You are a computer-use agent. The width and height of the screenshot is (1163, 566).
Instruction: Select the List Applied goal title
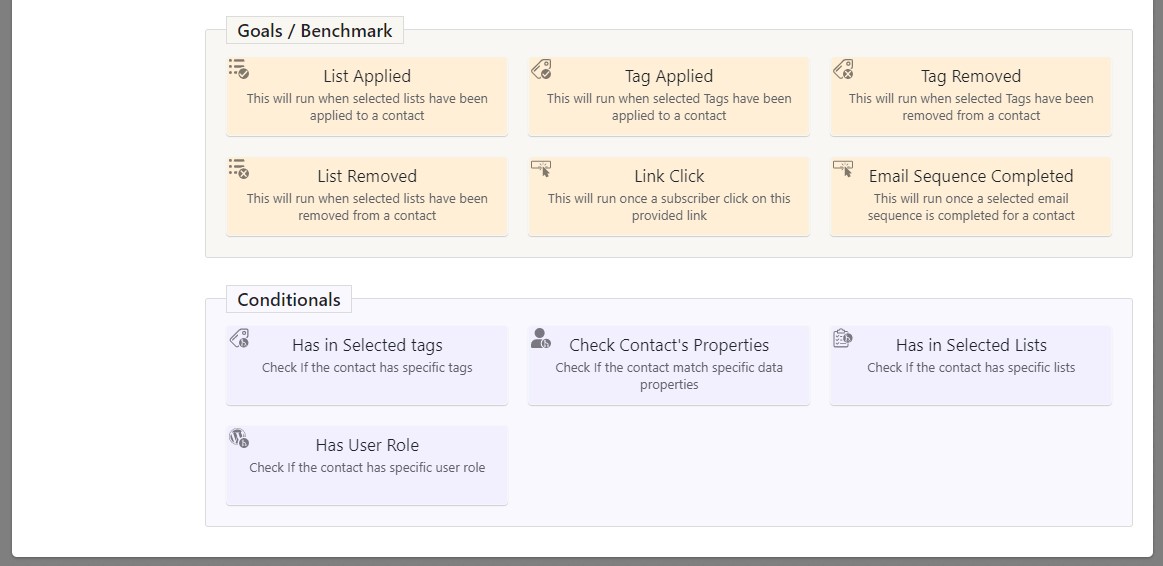(367, 76)
